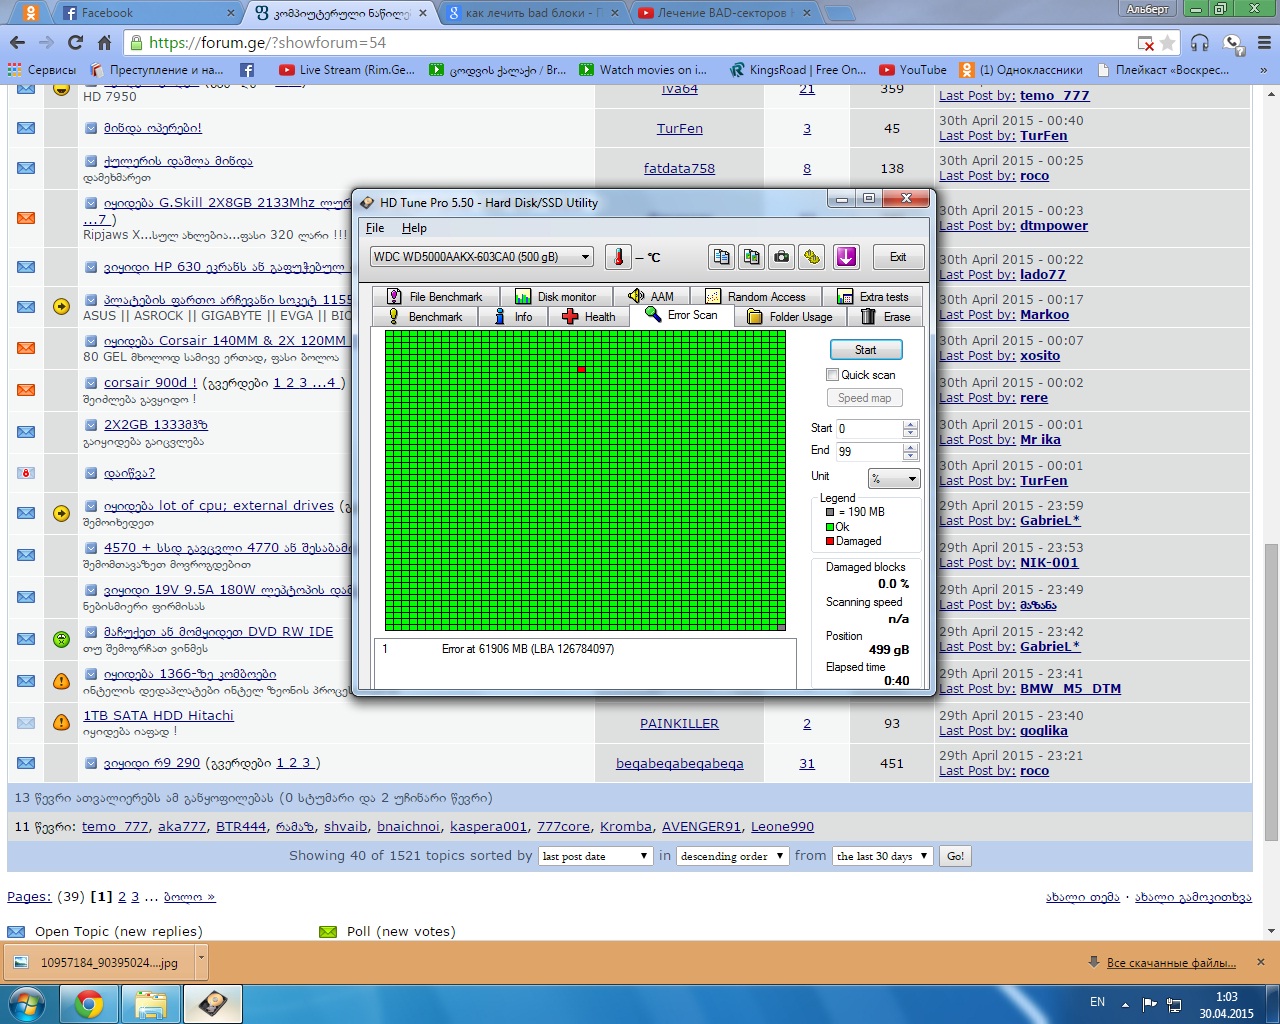Tick the checkbox beside '2X2GB 1333' topic
Image resolution: width=1280 pixels, height=1024 pixels.
pyautogui.click(x=91, y=425)
